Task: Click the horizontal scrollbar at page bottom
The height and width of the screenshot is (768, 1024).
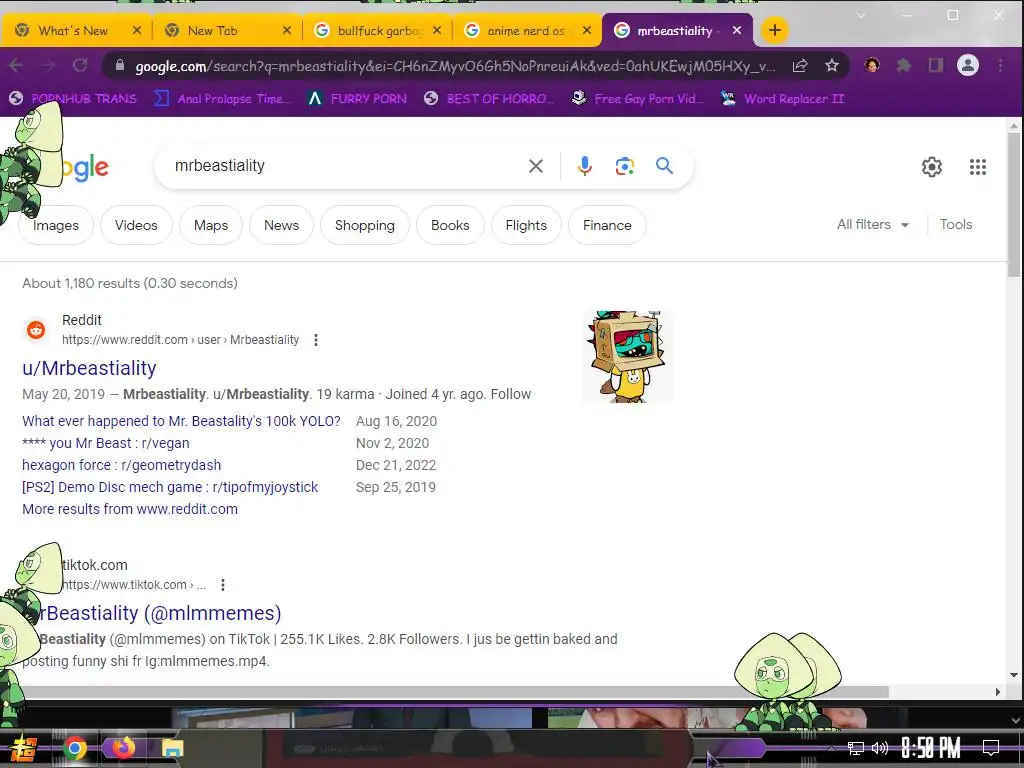Action: (455, 692)
